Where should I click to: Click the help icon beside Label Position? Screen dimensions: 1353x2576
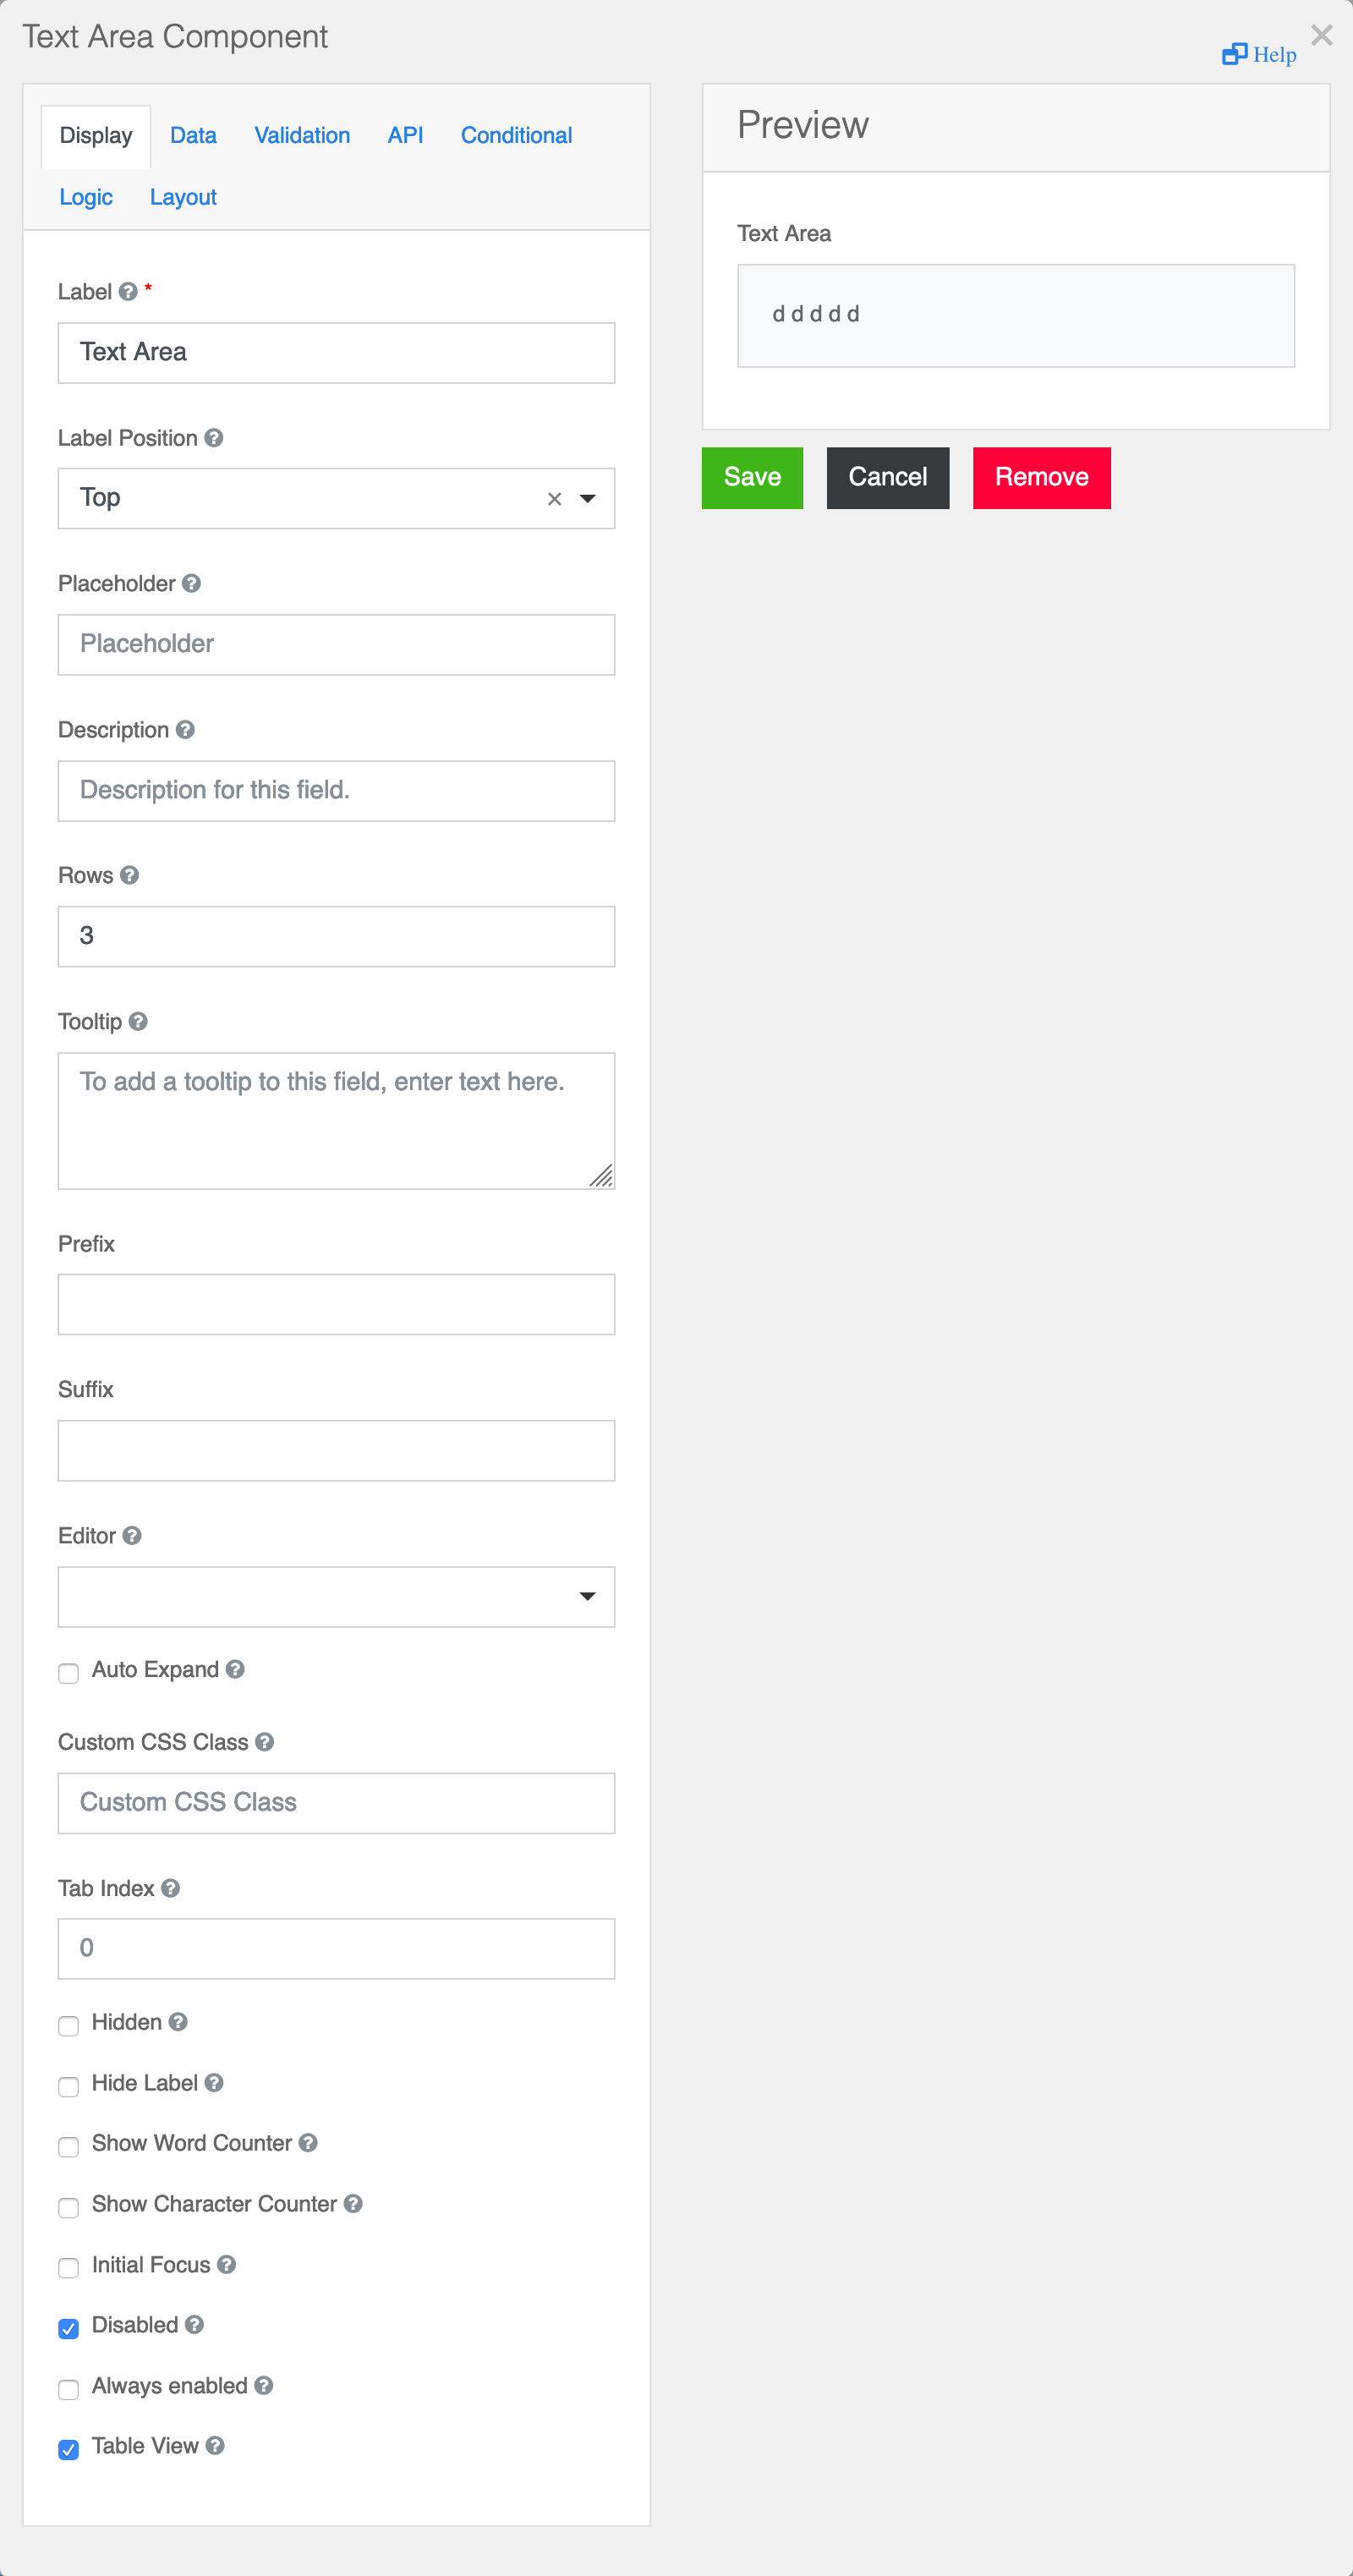[x=214, y=438]
